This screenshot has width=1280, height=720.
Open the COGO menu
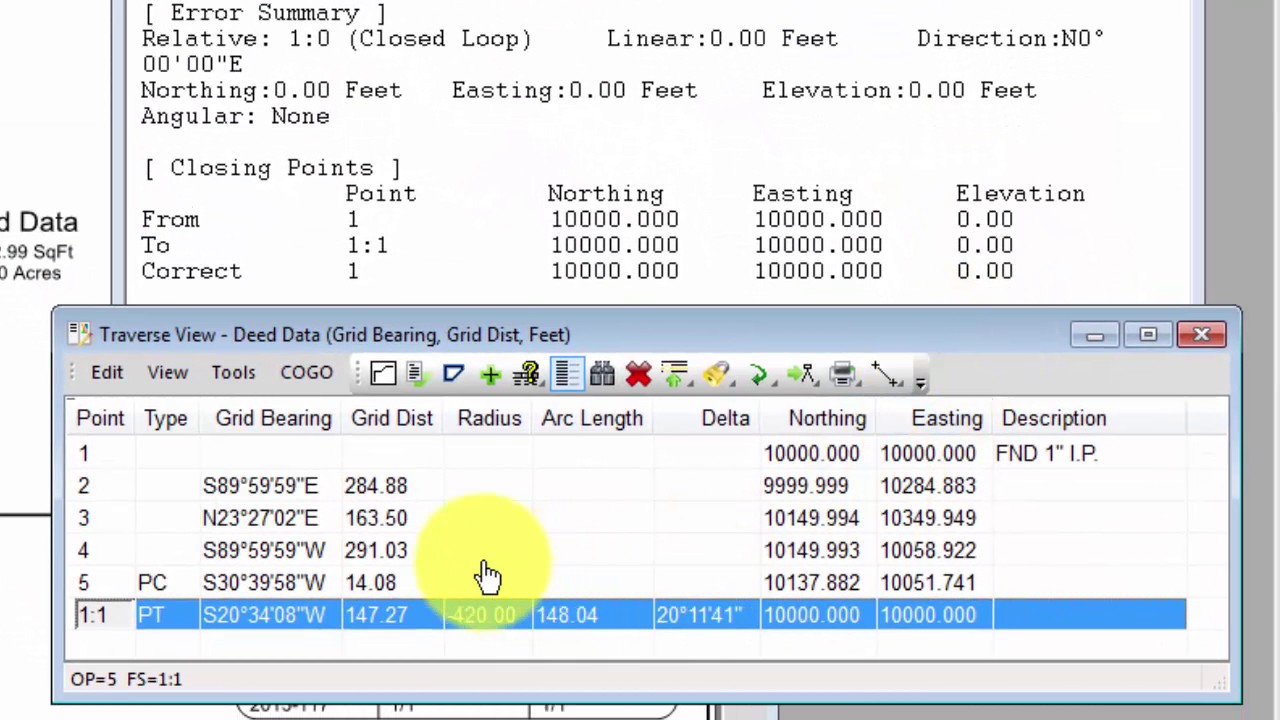306,372
